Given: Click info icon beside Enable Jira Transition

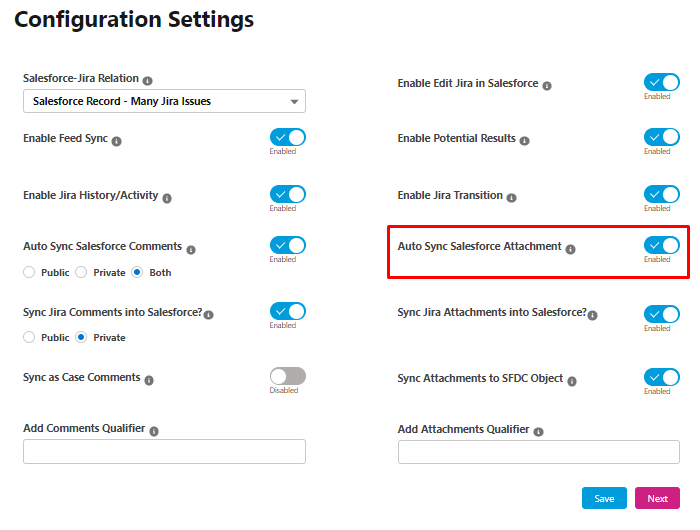Looking at the screenshot, I should click(512, 198).
